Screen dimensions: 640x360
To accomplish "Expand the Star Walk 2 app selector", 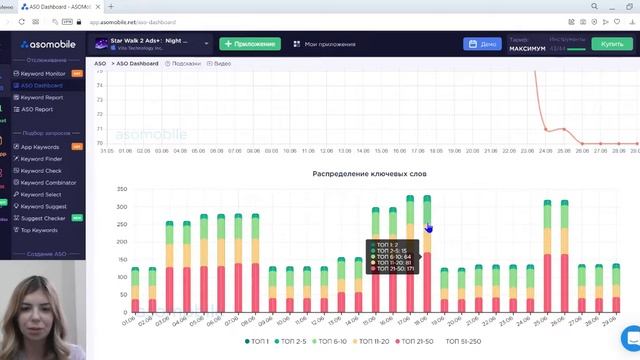I will [x=206, y=44].
